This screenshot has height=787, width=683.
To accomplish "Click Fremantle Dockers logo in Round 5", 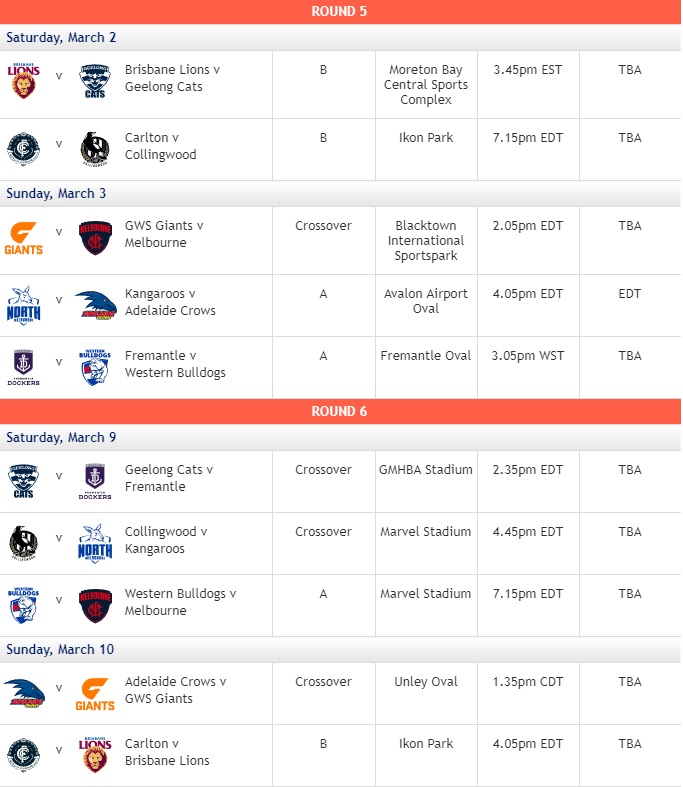I will [23, 367].
